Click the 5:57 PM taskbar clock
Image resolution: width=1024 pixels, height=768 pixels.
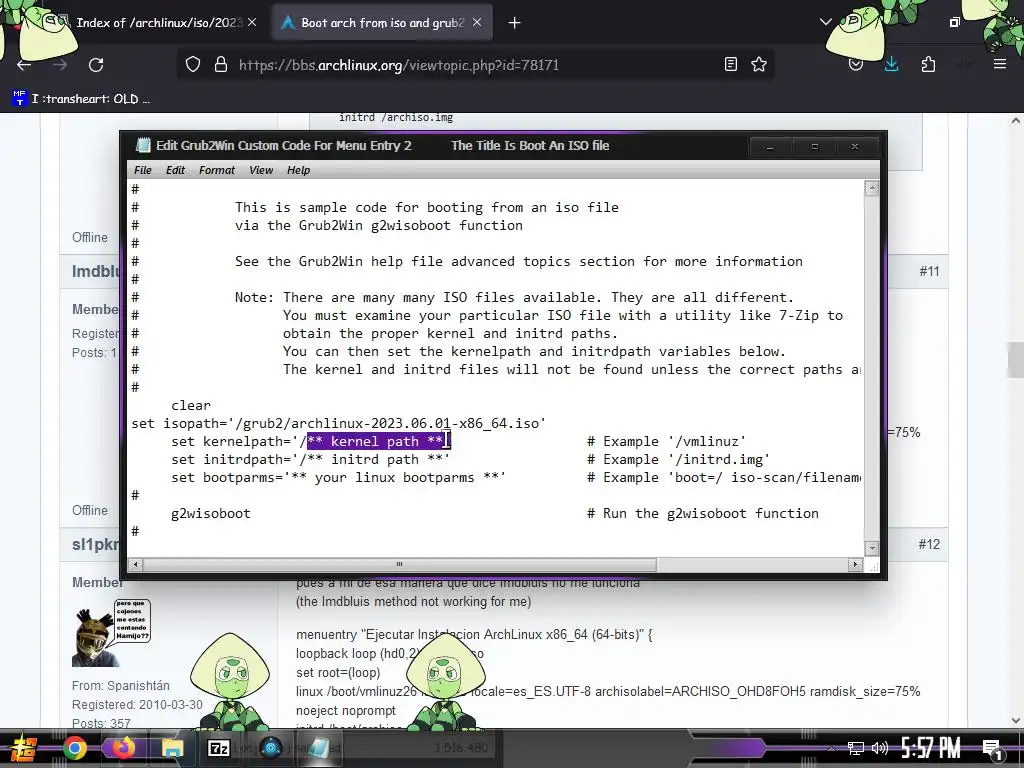point(931,748)
